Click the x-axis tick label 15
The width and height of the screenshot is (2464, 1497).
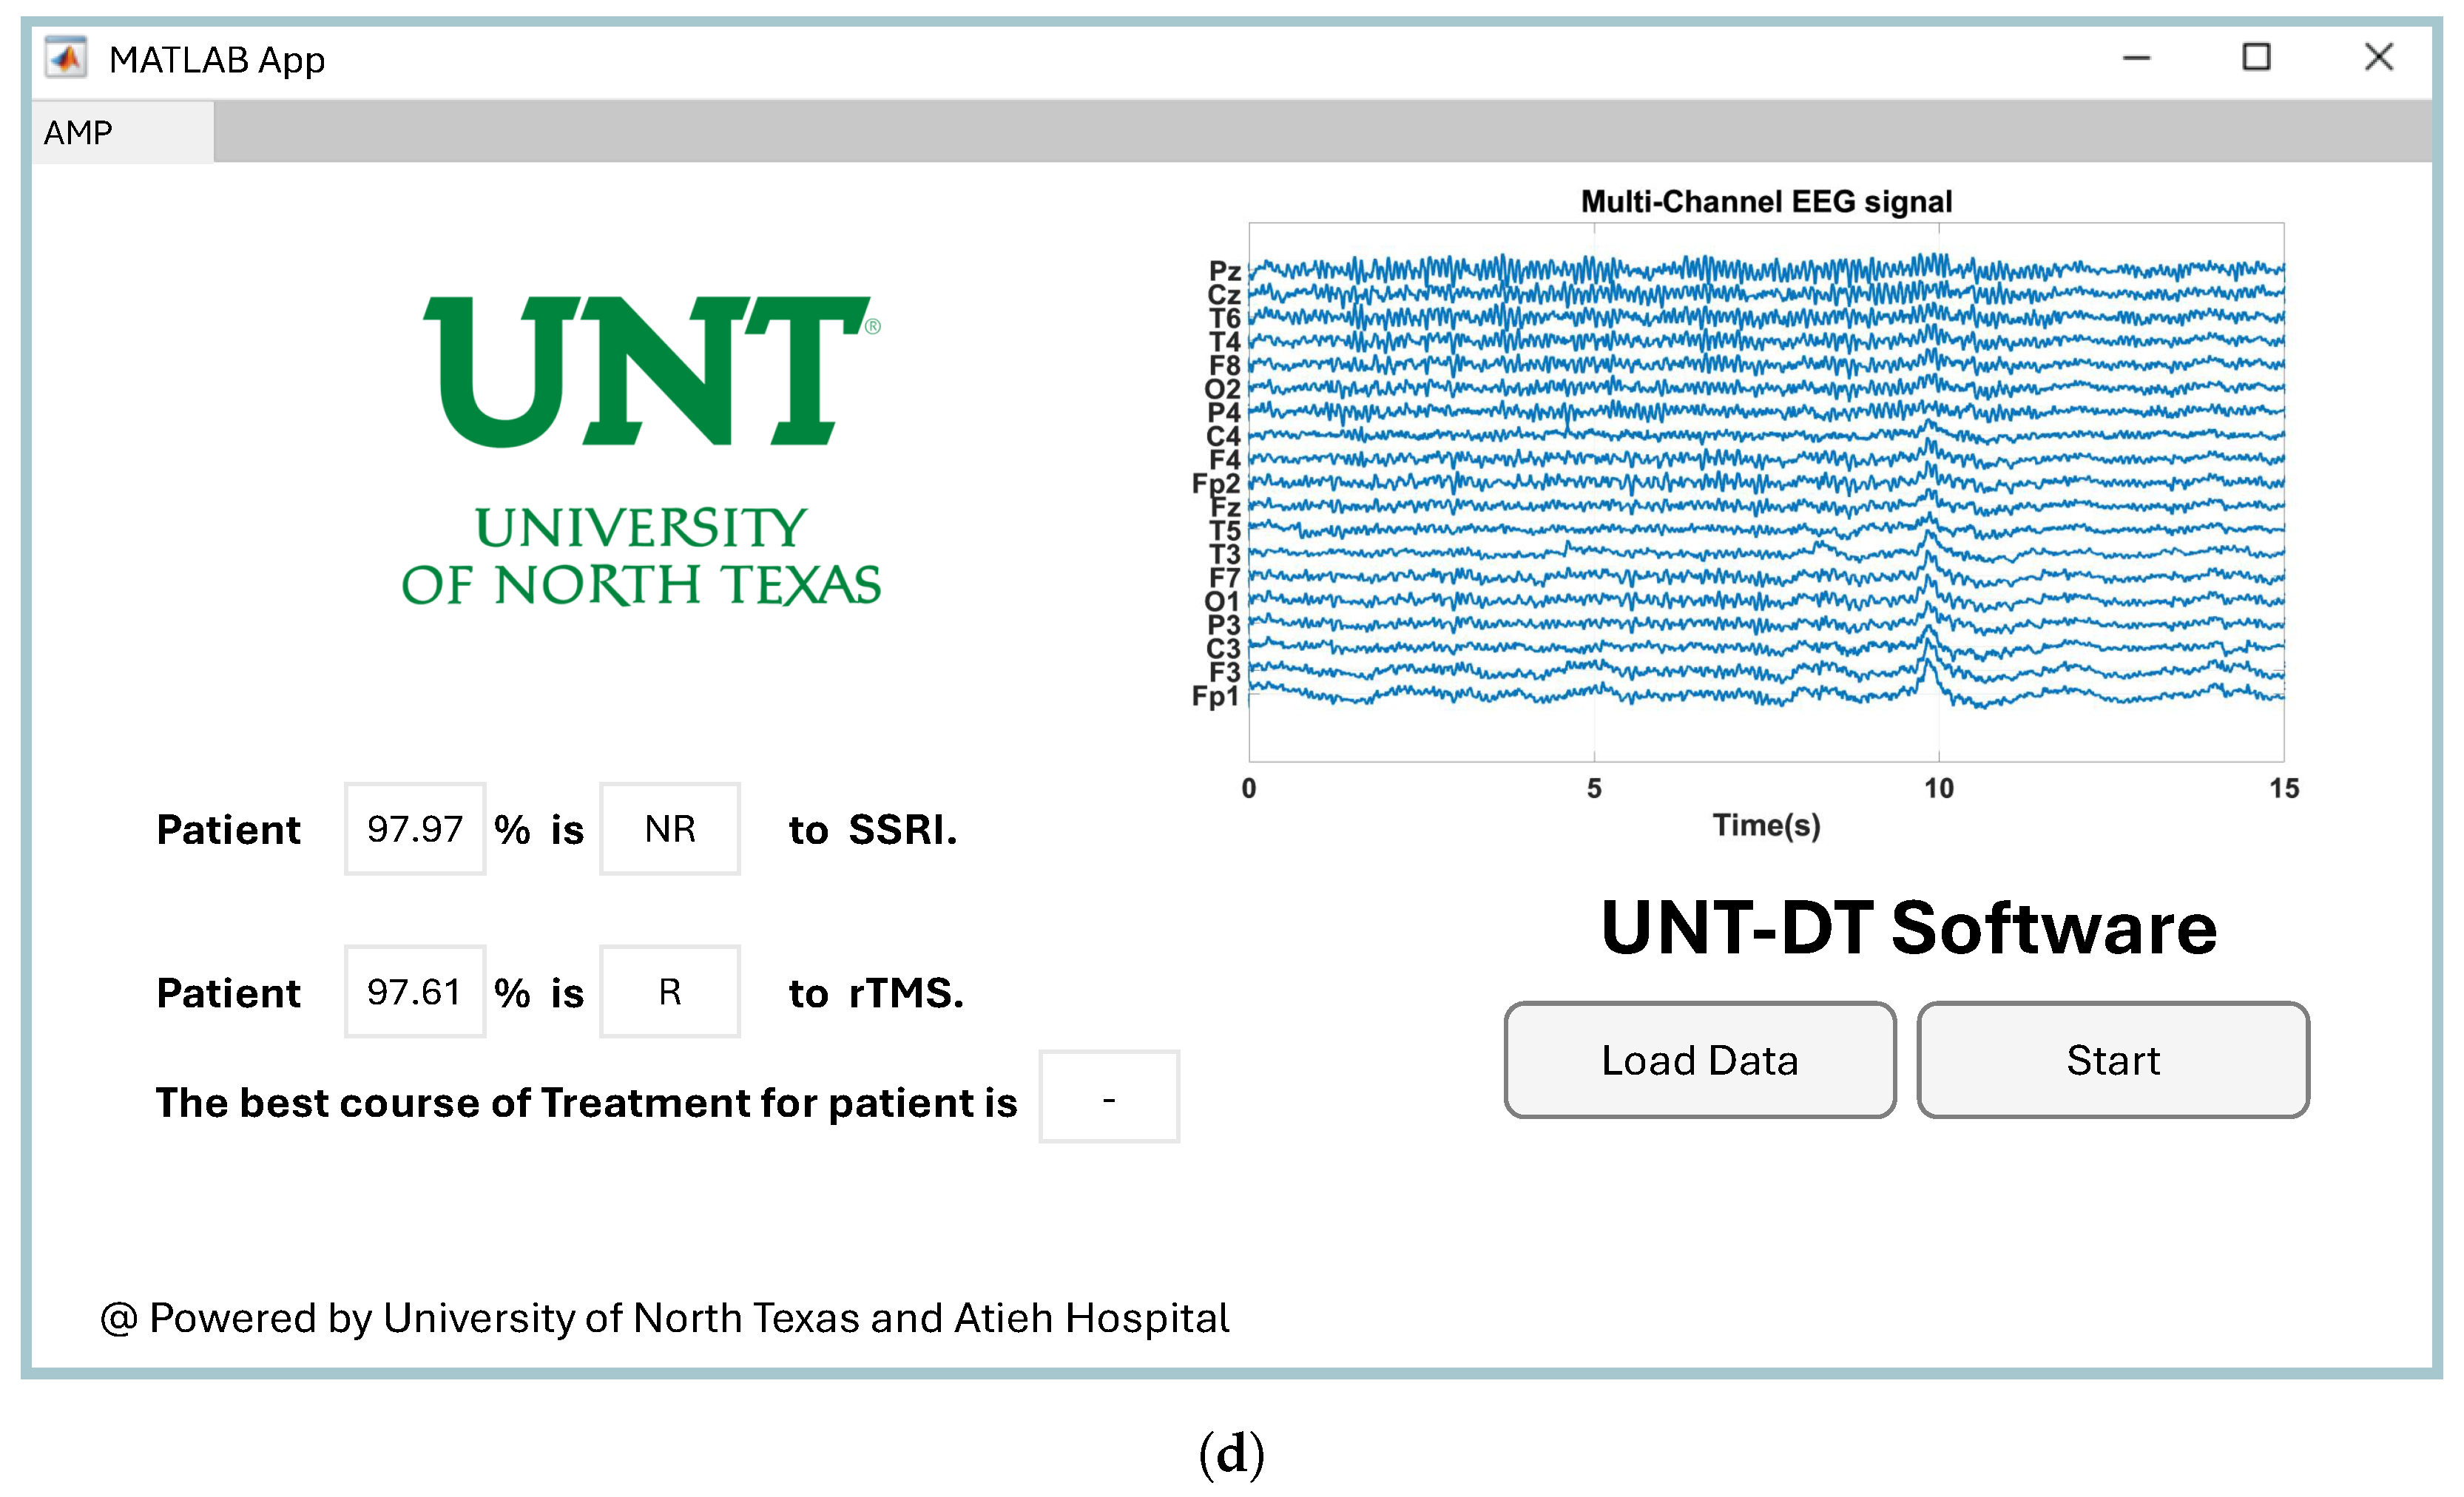[2284, 789]
